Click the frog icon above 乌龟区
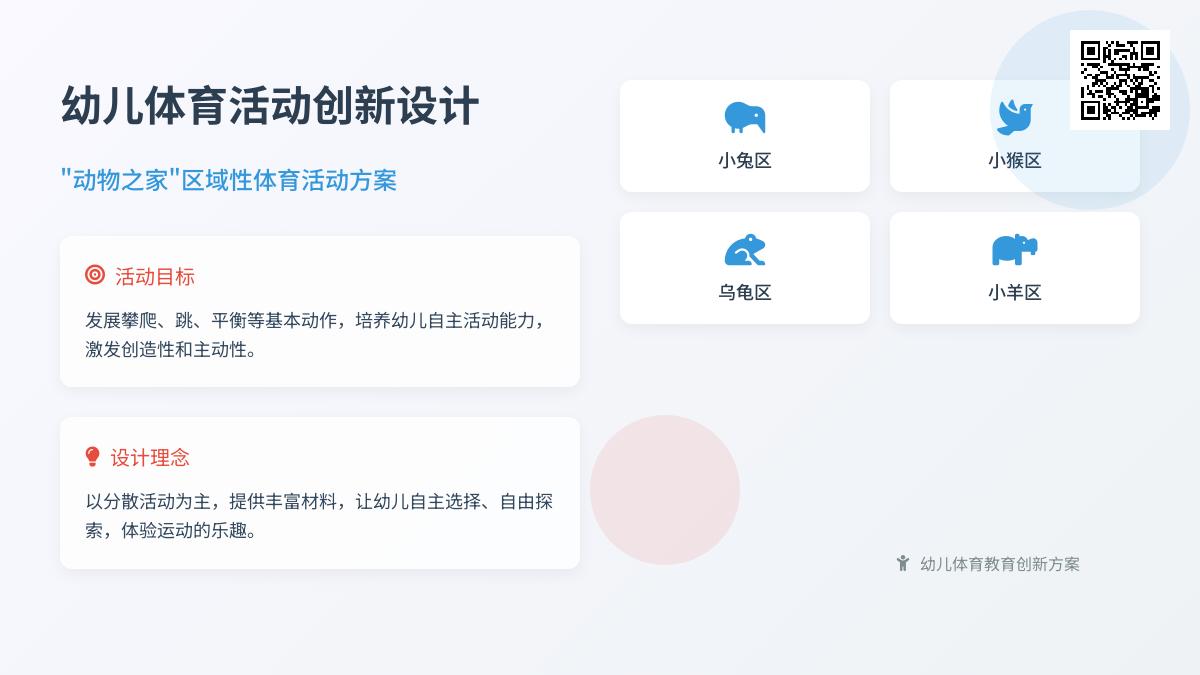 (745, 250)
